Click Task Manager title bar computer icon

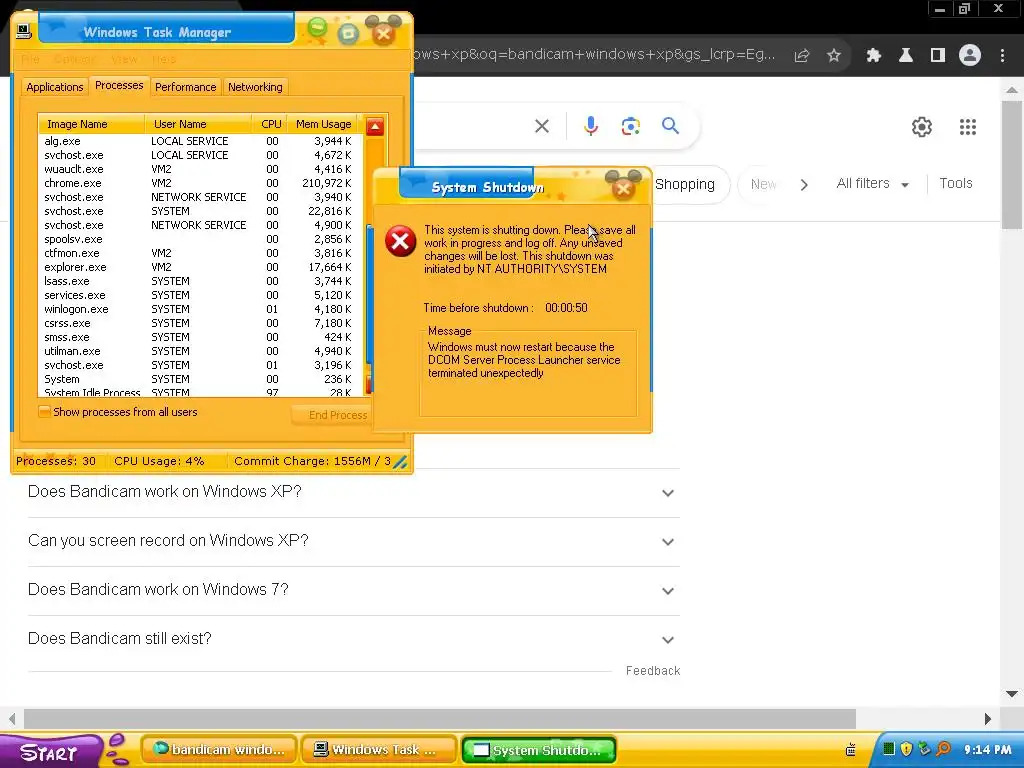pyautogui.click(x=24, y=31)
